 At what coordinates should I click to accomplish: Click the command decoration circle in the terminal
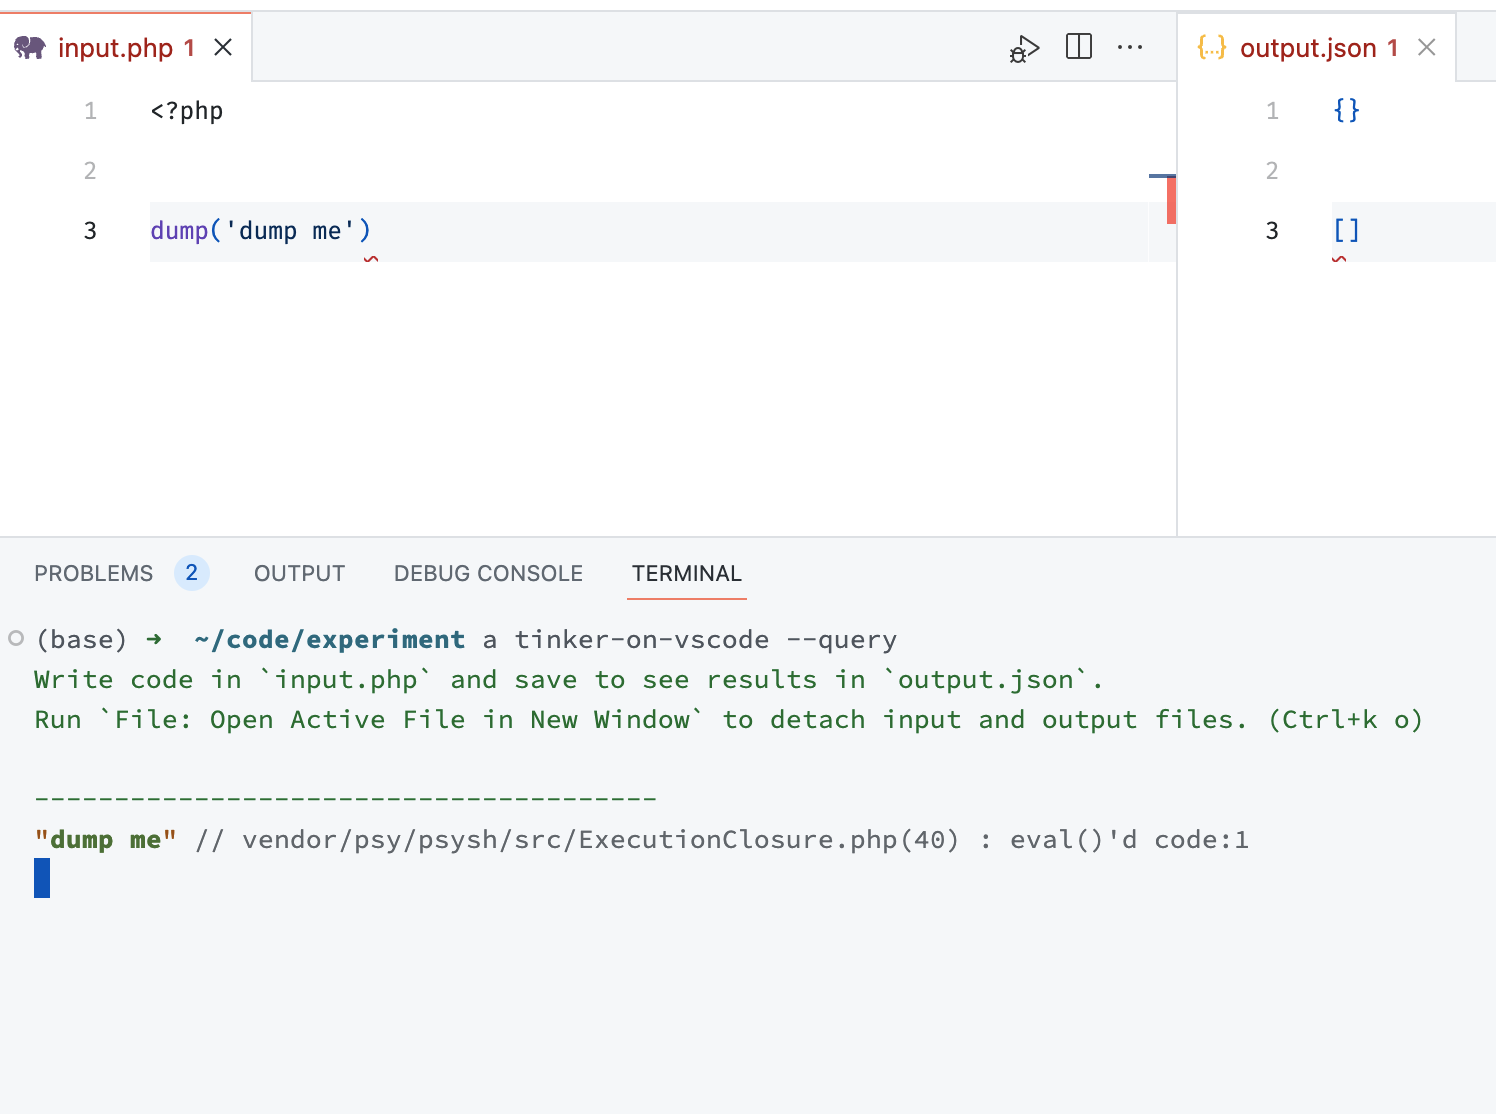[14, 637]
